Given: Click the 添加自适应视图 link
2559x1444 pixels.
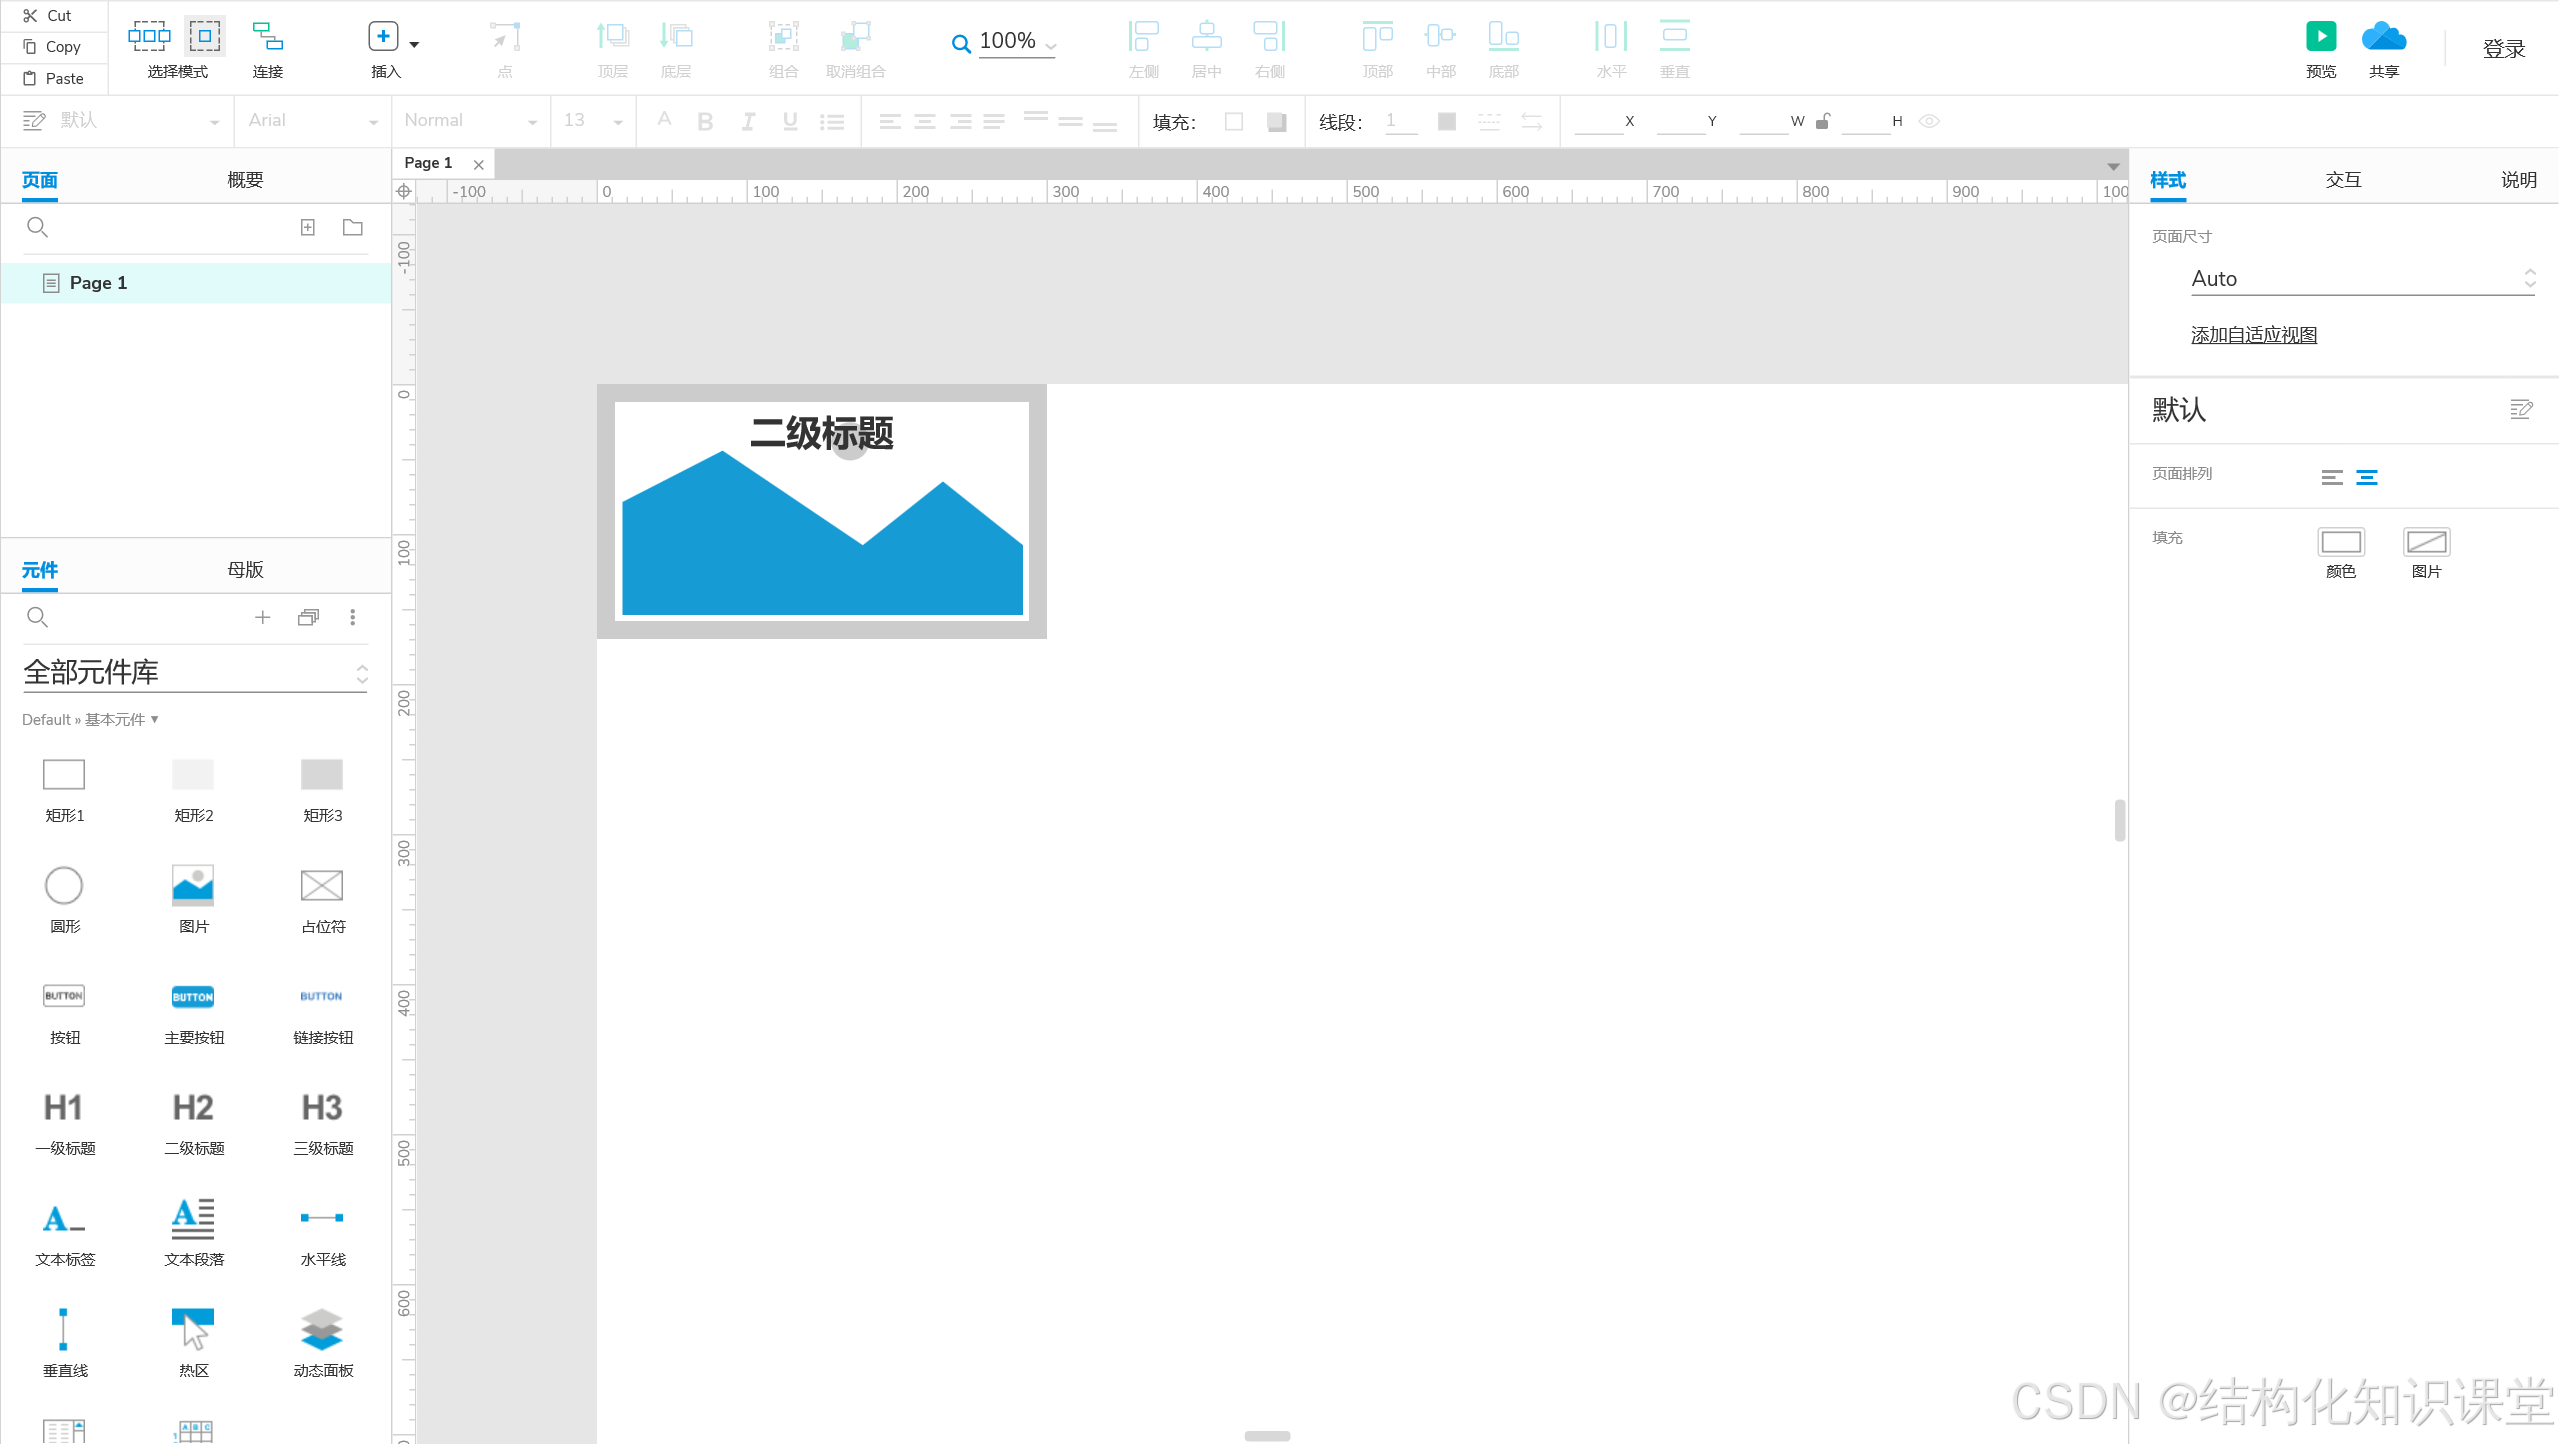Looking at the screenshot, I should click(x=2253, y=335).
